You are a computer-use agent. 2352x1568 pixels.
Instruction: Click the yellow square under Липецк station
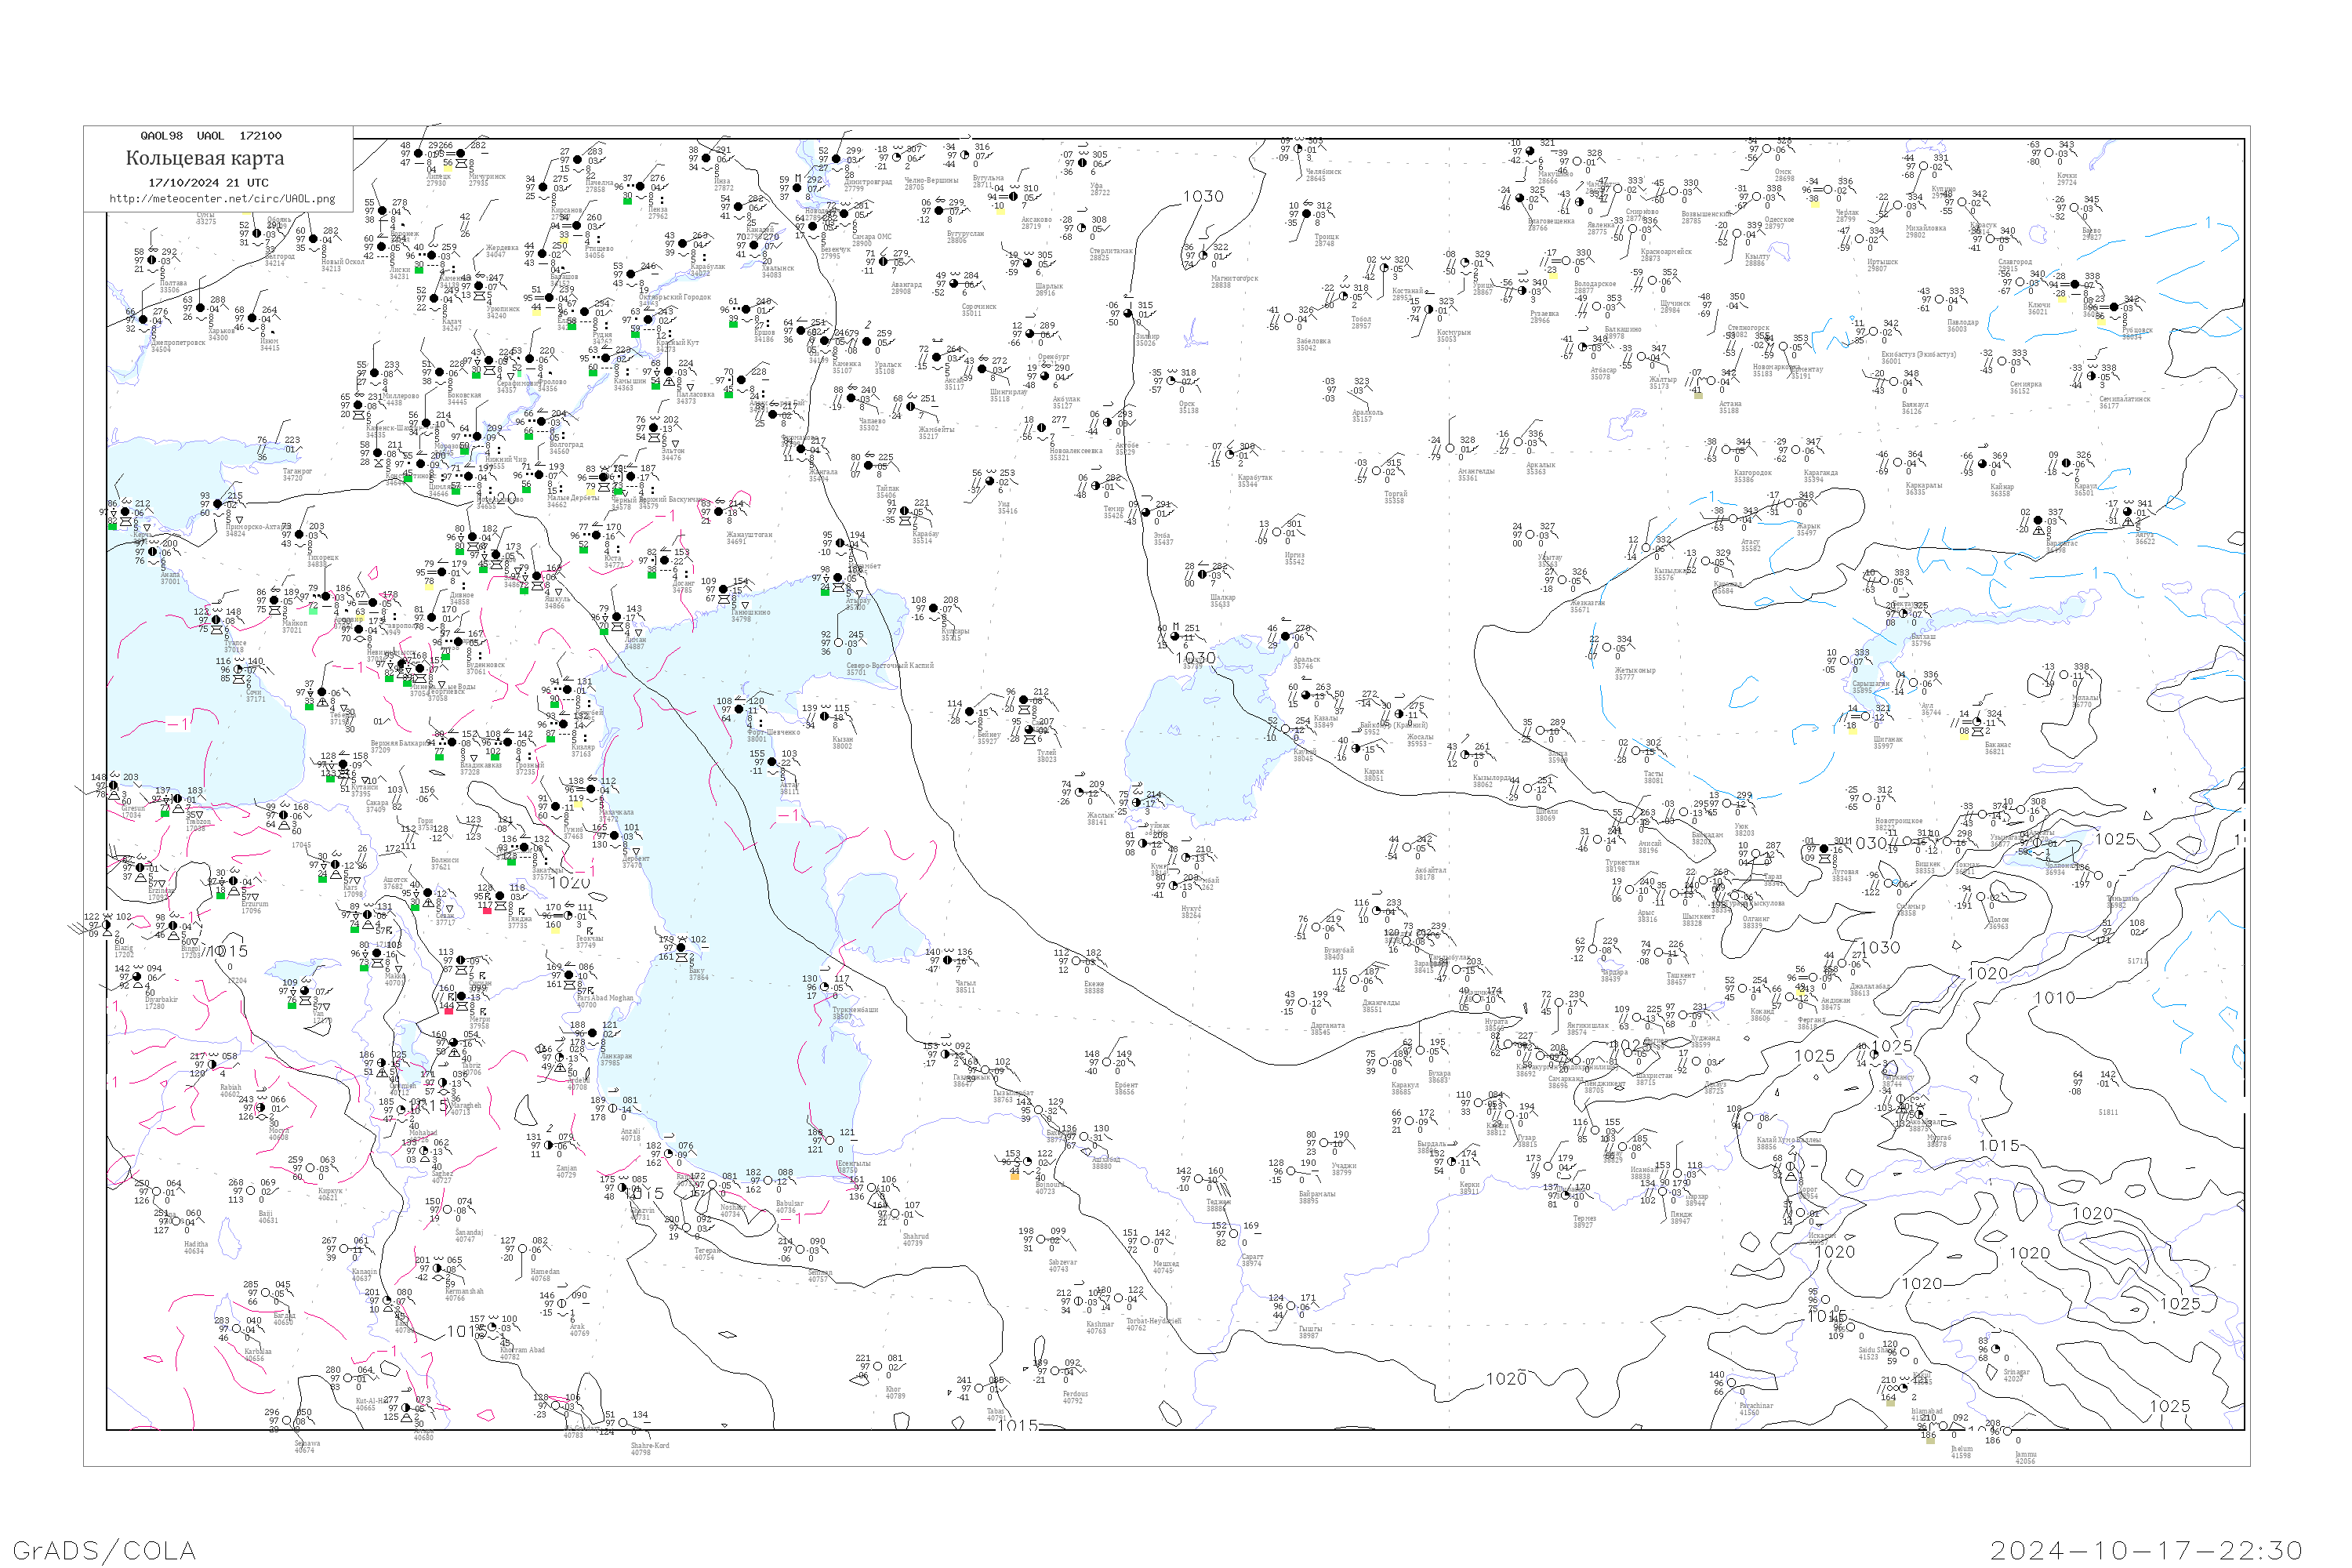click(448, 168)
